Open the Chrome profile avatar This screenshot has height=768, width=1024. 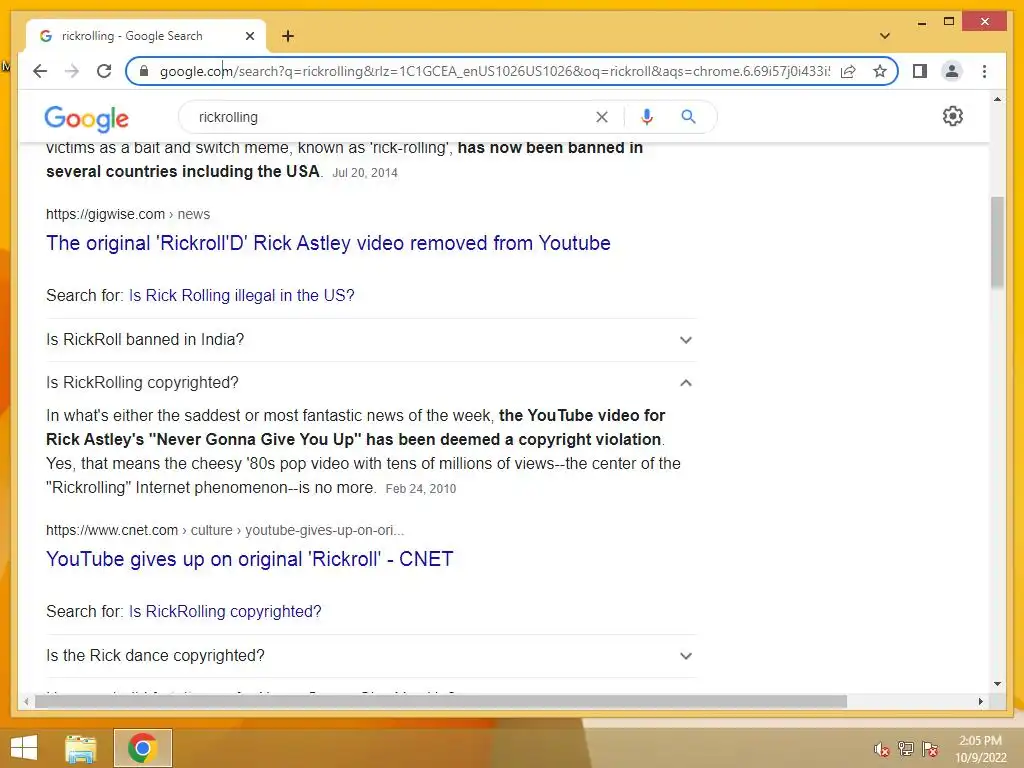pyautogui.click(x=952, y=71)
